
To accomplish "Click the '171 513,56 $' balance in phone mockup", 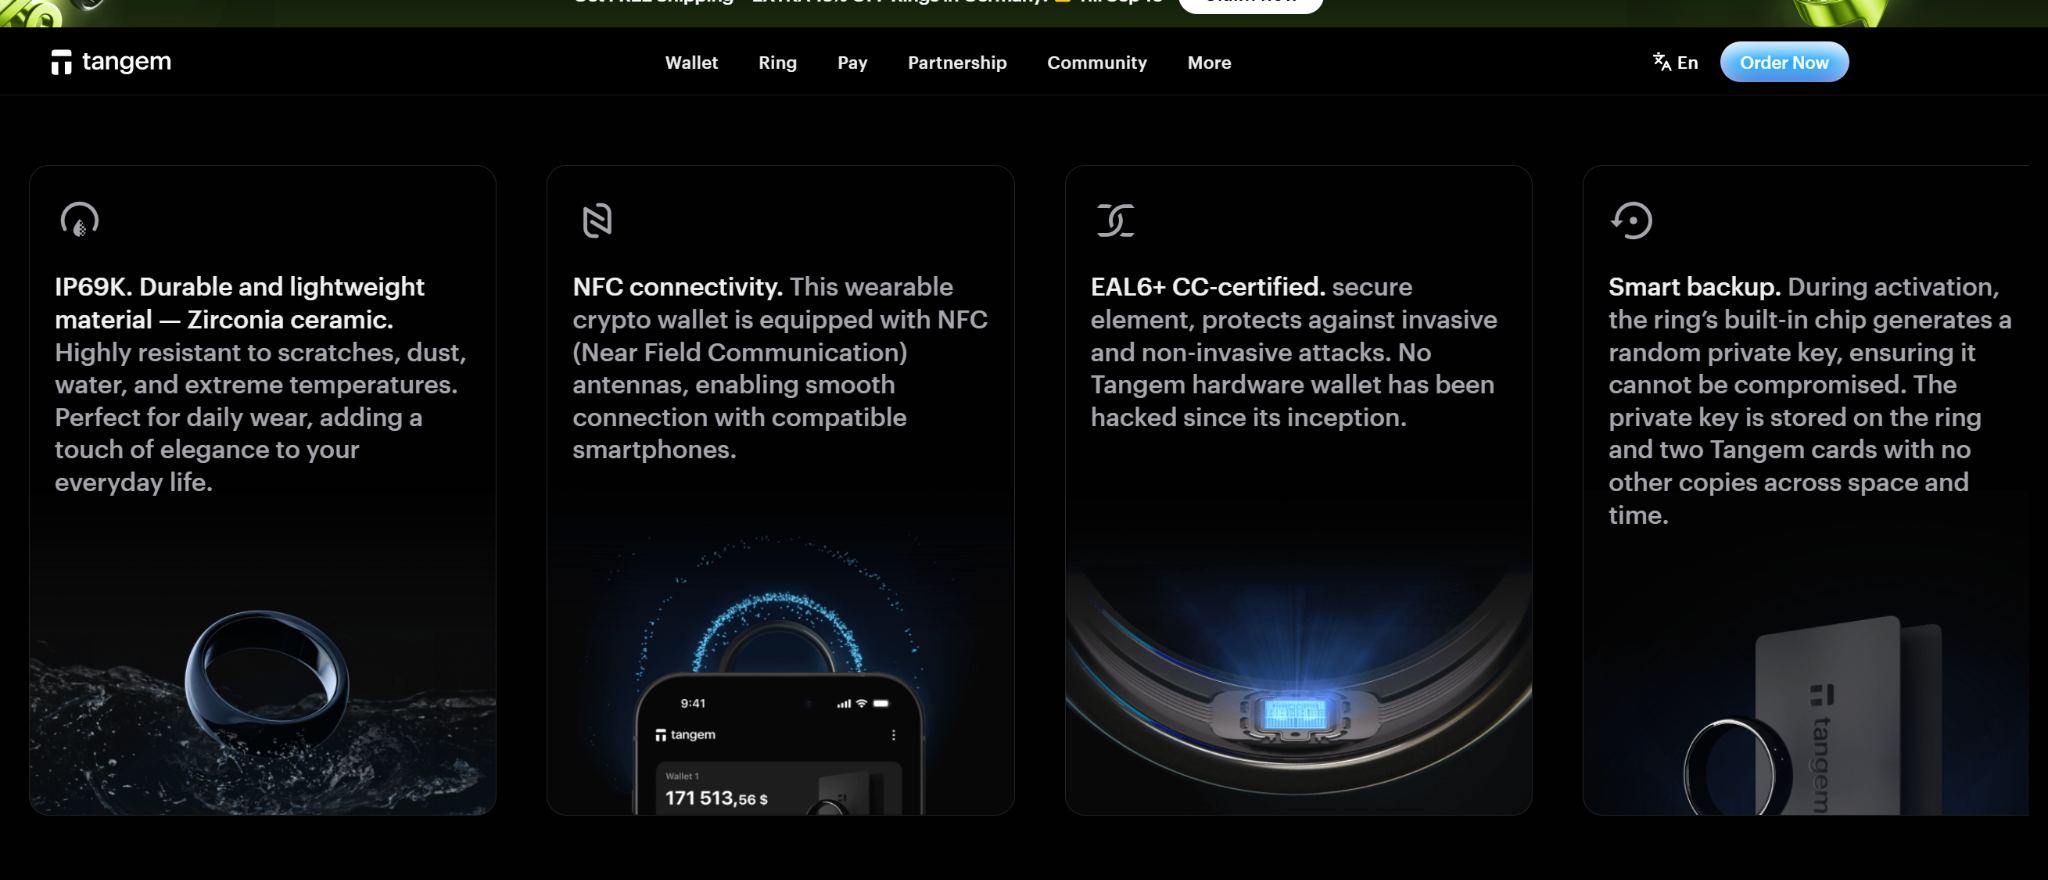I will point(717,798).
